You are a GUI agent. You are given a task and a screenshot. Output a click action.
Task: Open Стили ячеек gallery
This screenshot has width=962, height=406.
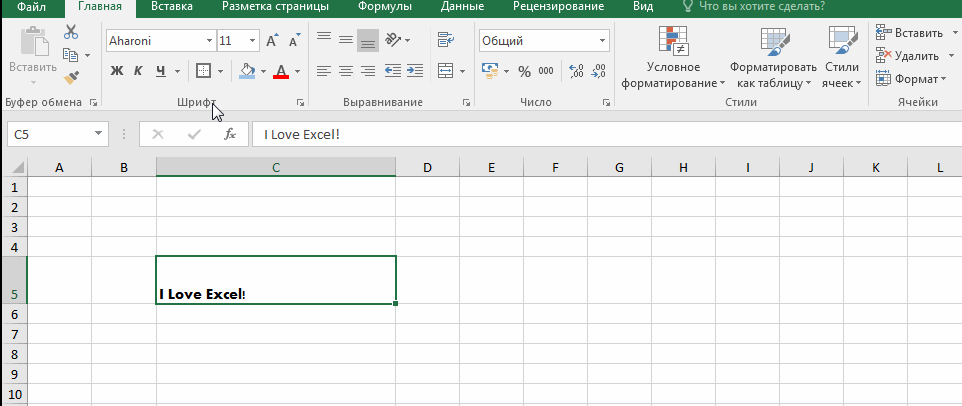[x=842, y=57]
